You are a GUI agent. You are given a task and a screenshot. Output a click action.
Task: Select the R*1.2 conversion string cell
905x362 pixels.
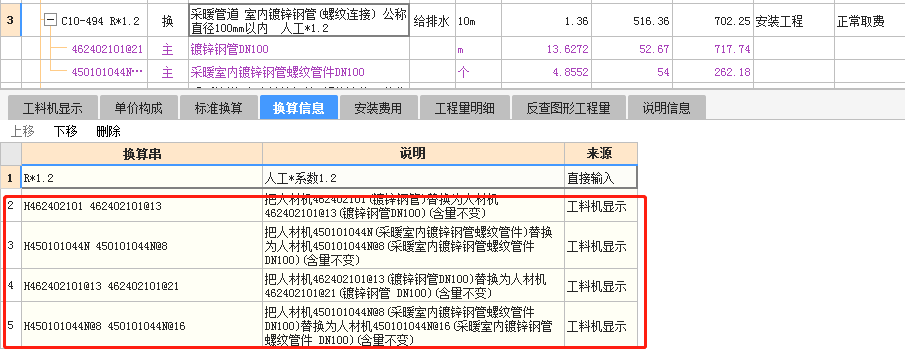(142, 178)
